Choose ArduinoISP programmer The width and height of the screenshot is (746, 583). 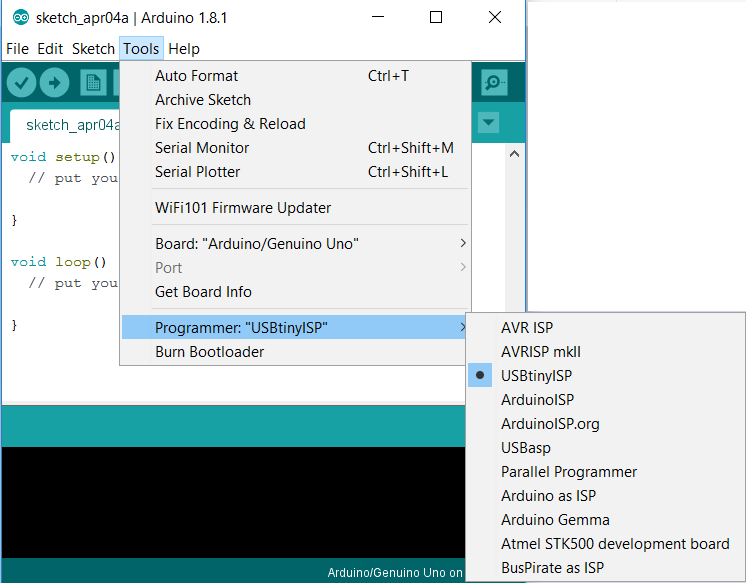tap(605, 400)
